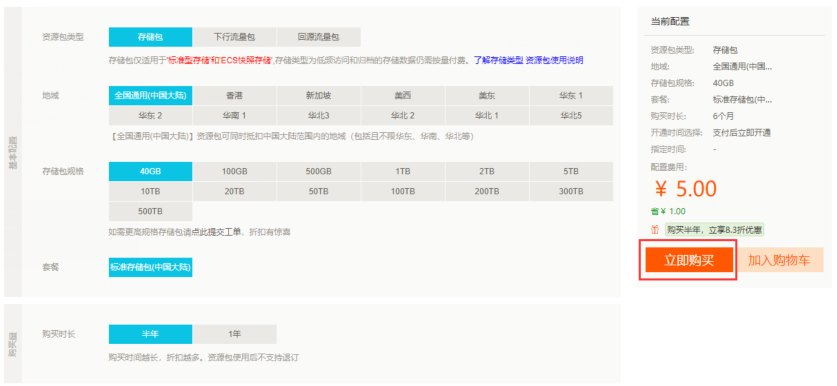
Task: Pick the 美西 region
Action: click(x=403, y=96)
